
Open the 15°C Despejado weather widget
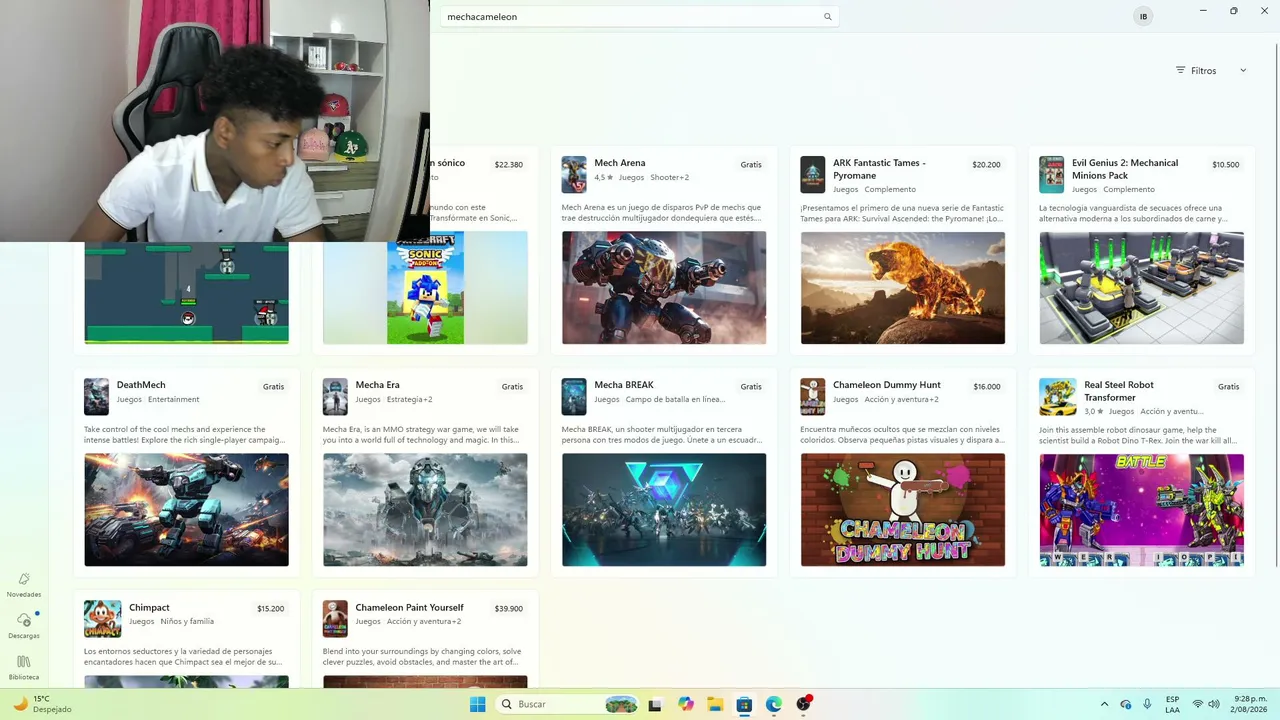coord(42,704)
